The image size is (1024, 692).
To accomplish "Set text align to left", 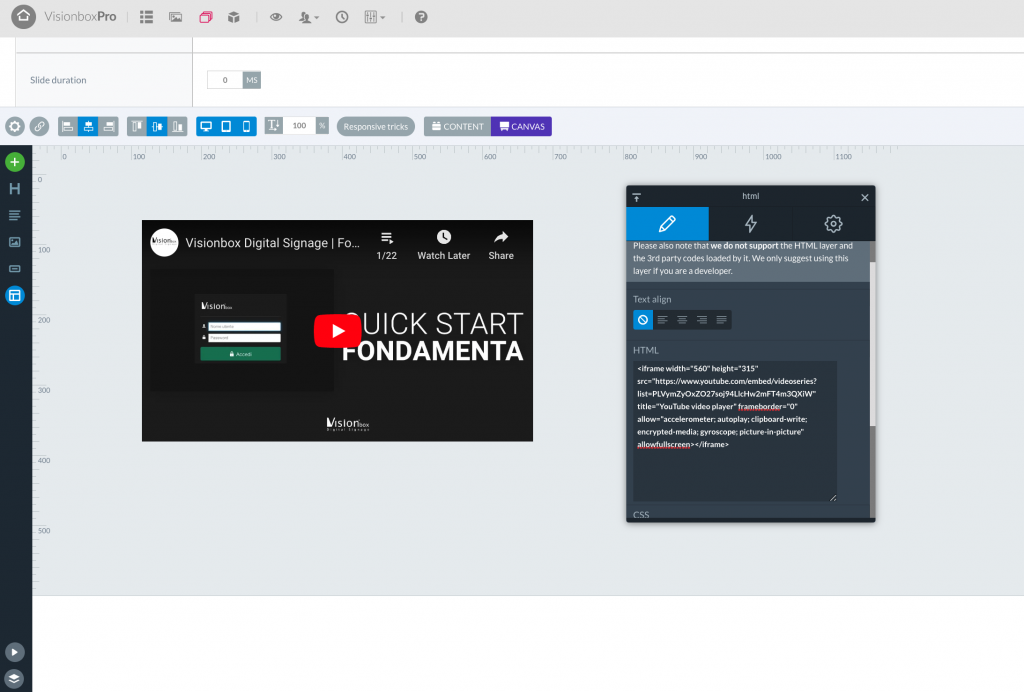I will pyautogui.click(x=663, y=320).
